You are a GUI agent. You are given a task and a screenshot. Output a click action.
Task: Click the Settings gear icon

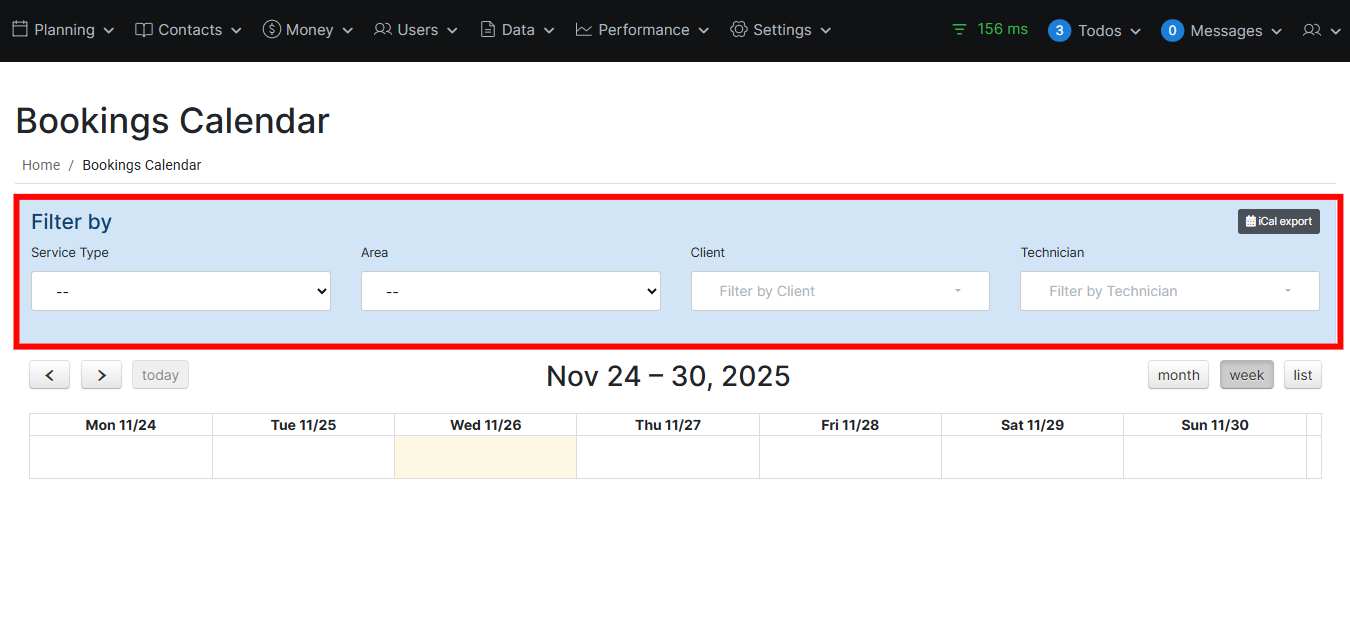(739, 30)
